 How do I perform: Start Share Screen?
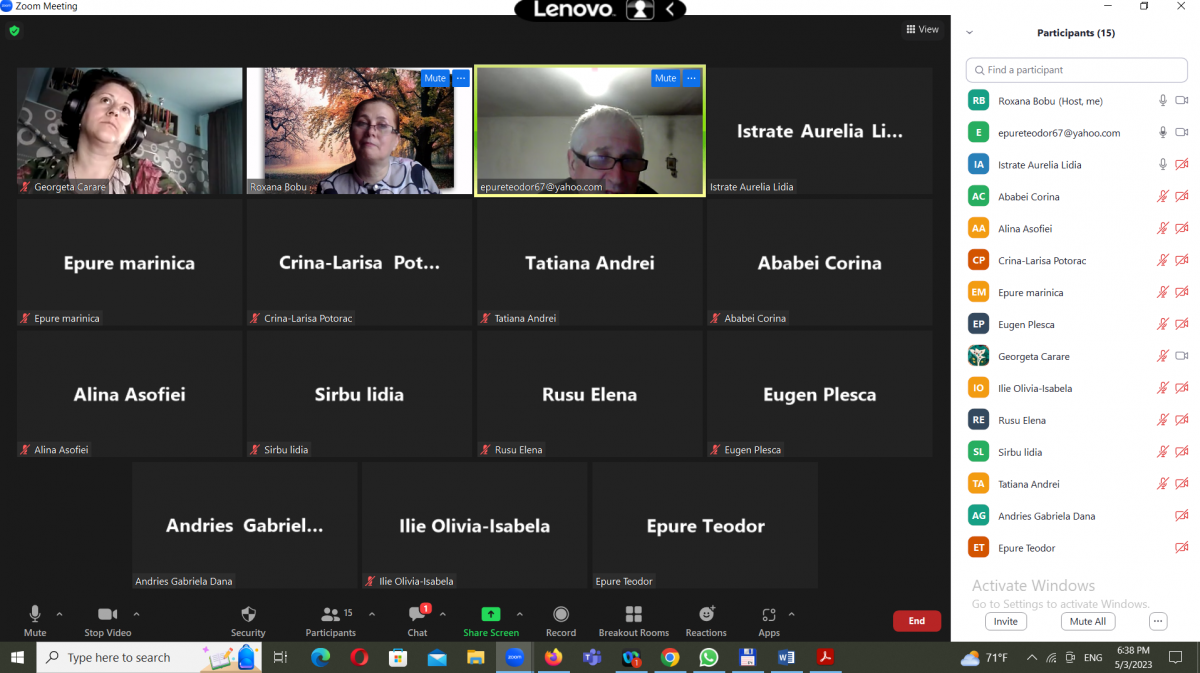[491, 620]
